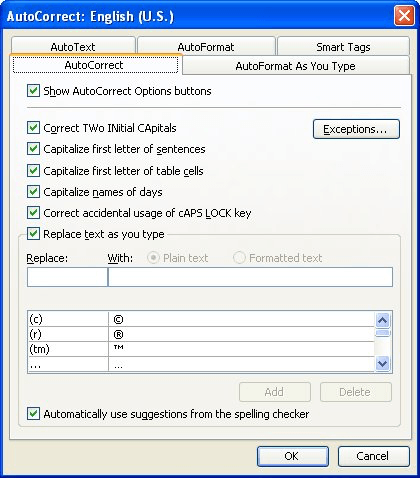Click the list scroll down arrow
Screen dimensions: 420x478
click(382, 363)
